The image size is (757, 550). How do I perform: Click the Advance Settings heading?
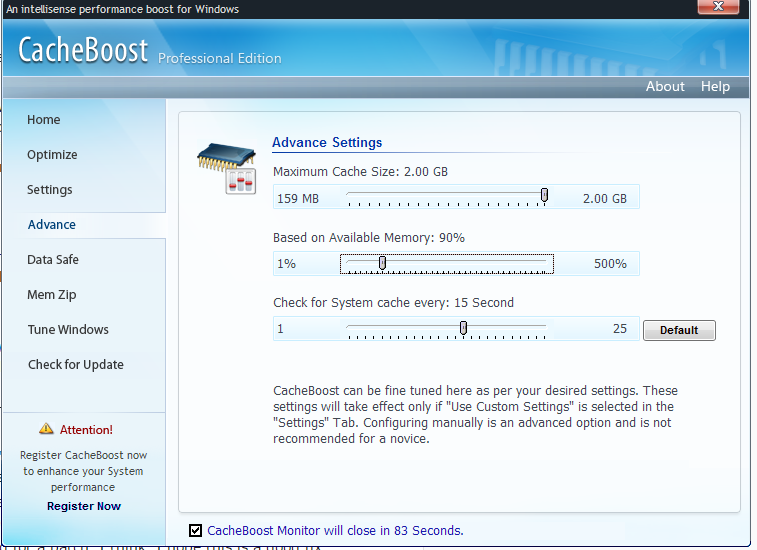327,142
